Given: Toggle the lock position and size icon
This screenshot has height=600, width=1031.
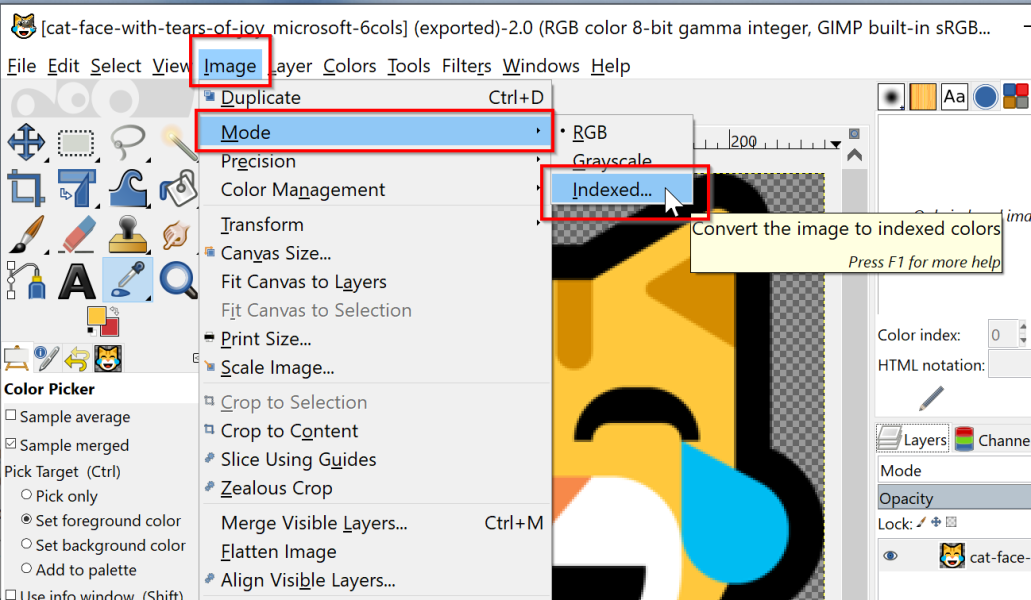Looking at the screenshot, I should tap(936, 522).
